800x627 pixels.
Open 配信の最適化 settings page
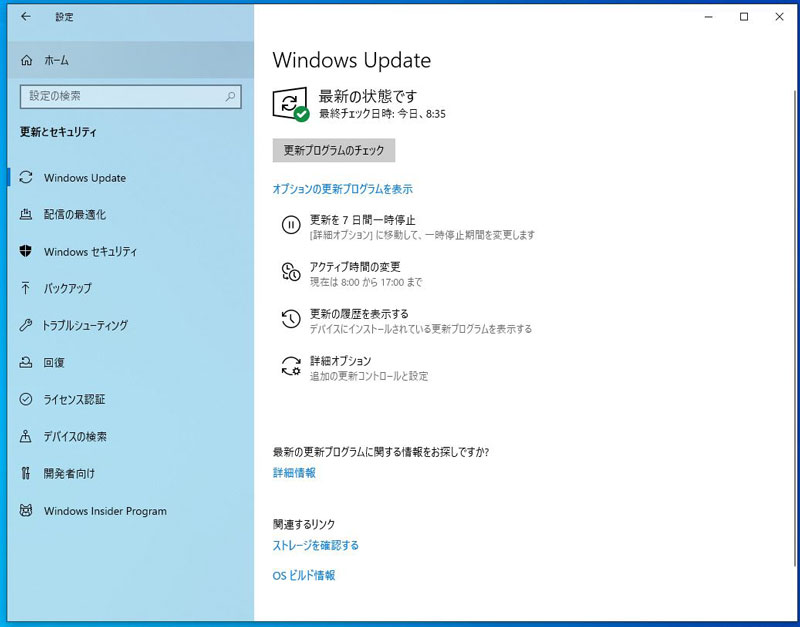pyautogui.click(x=131, y=214)
